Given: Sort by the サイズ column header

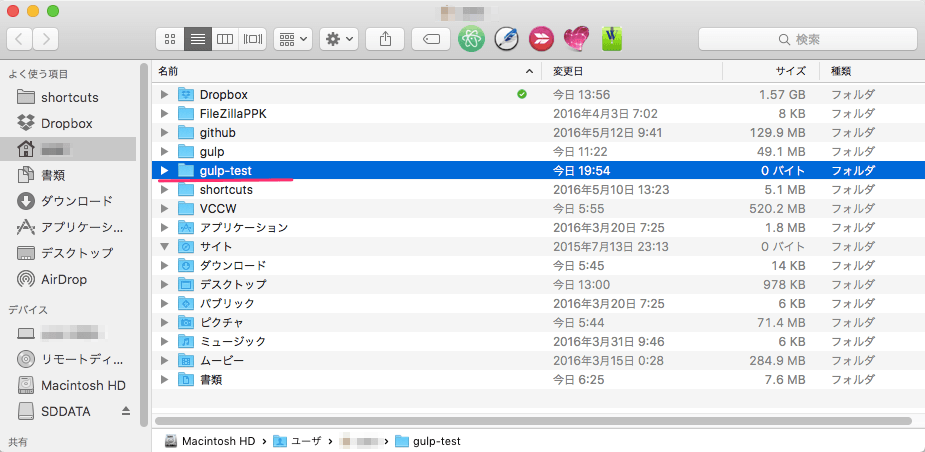Looking at the screenshot, I should tap(771, 71).
